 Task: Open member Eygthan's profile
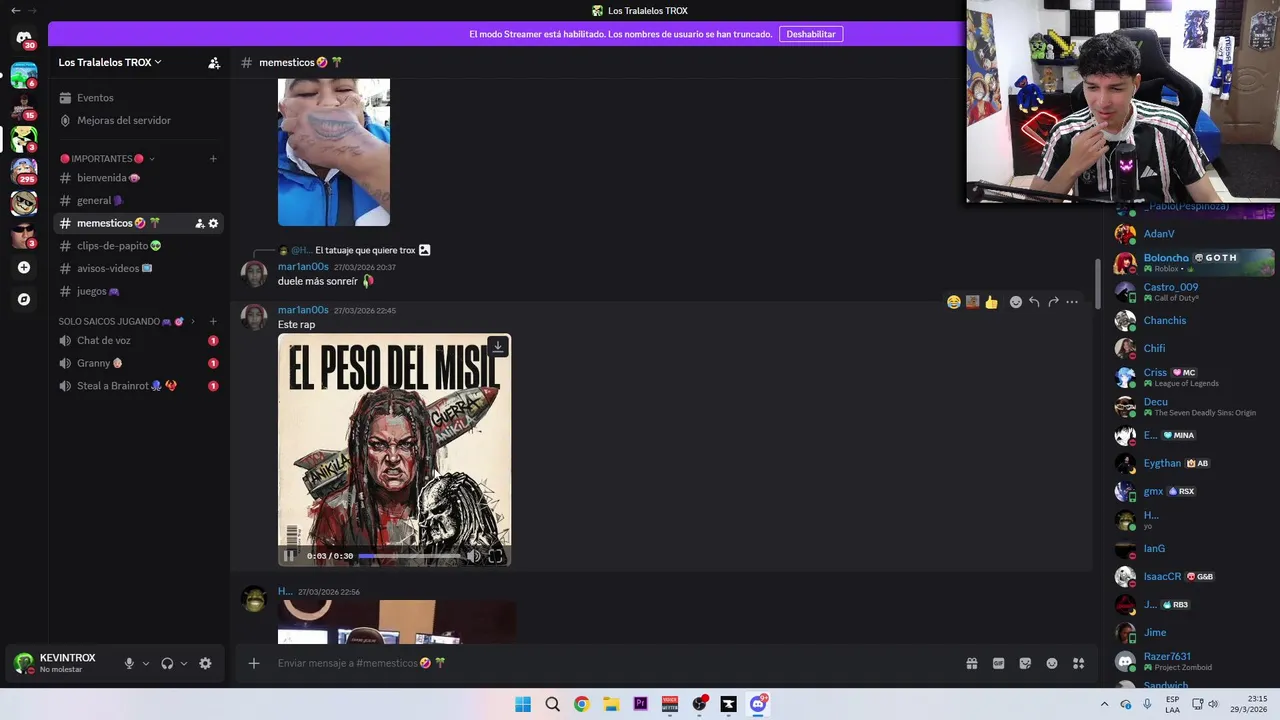(x=1194, y=463)
